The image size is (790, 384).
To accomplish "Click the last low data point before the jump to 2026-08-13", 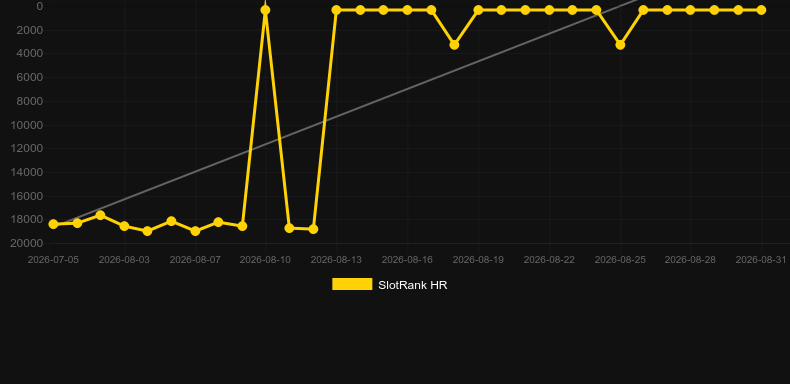I will point(313,229).
